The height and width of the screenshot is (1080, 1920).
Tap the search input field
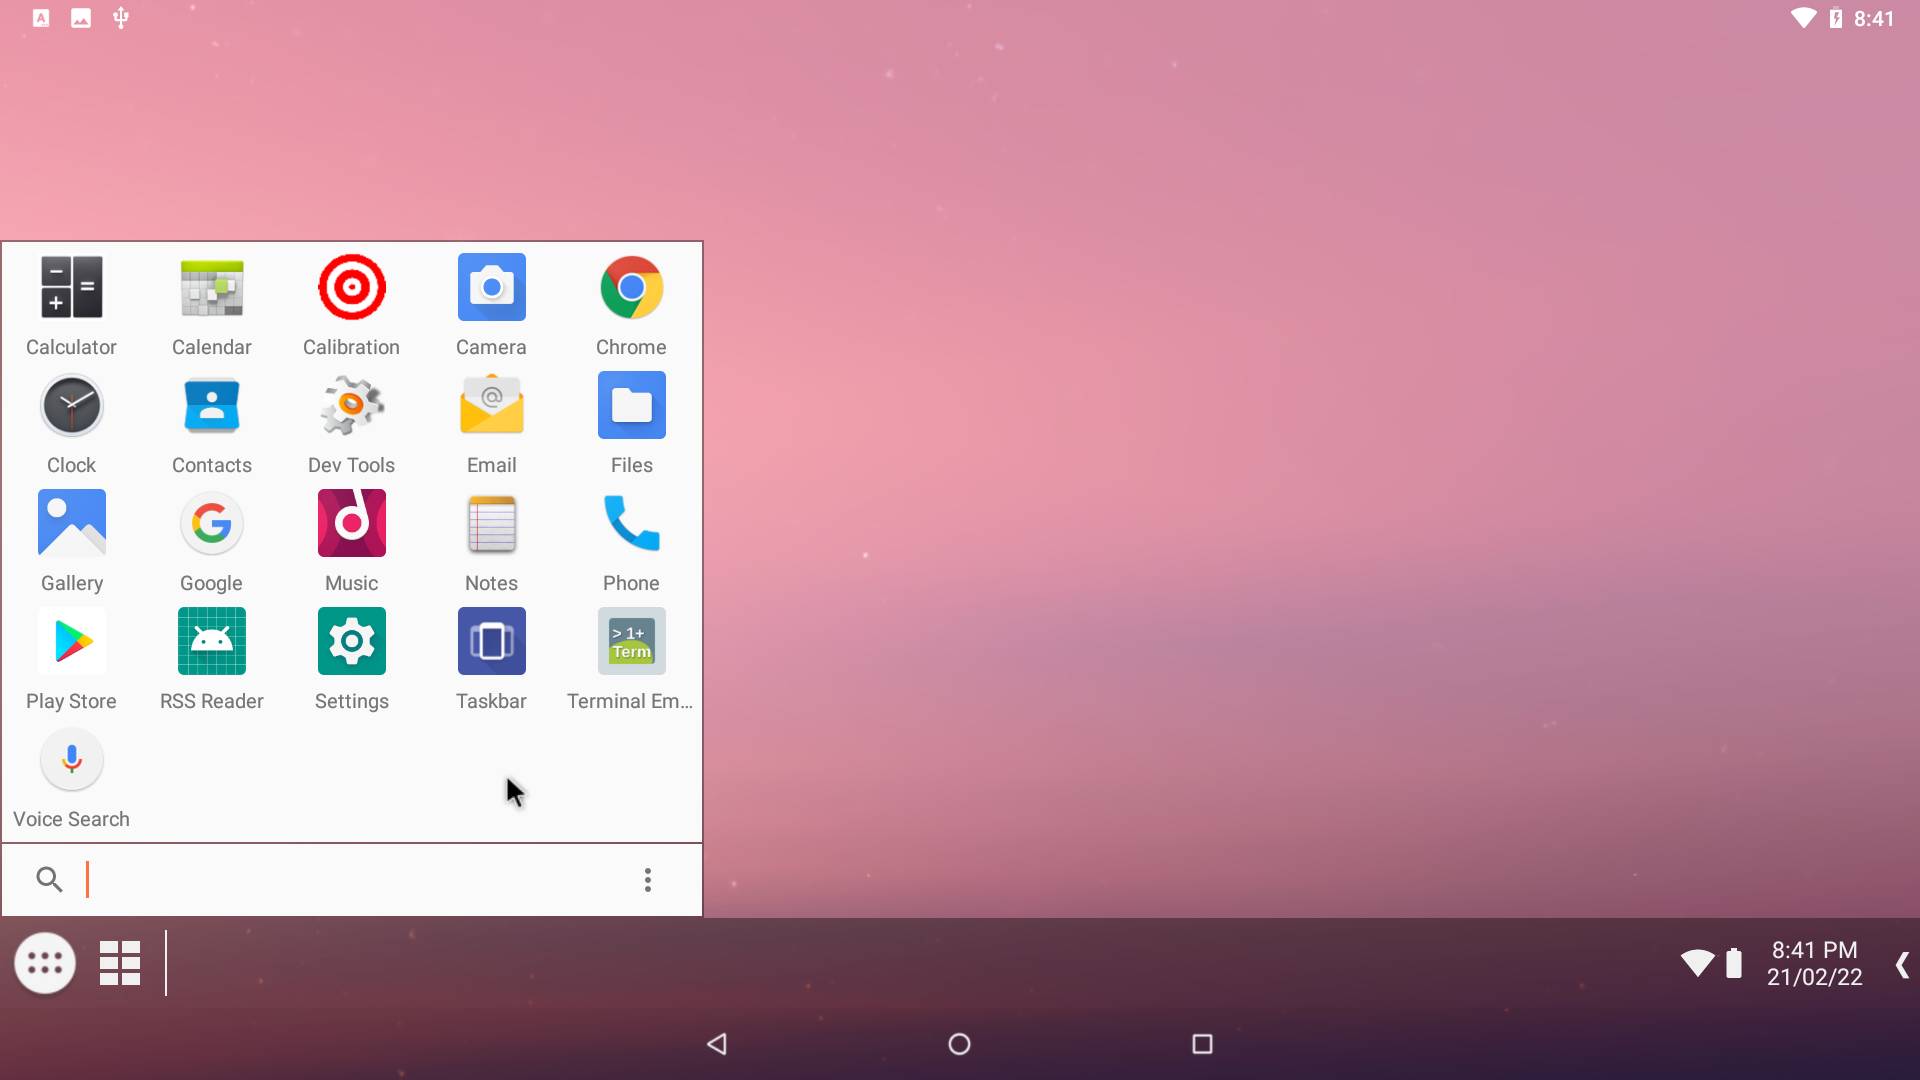pos(351,878)
